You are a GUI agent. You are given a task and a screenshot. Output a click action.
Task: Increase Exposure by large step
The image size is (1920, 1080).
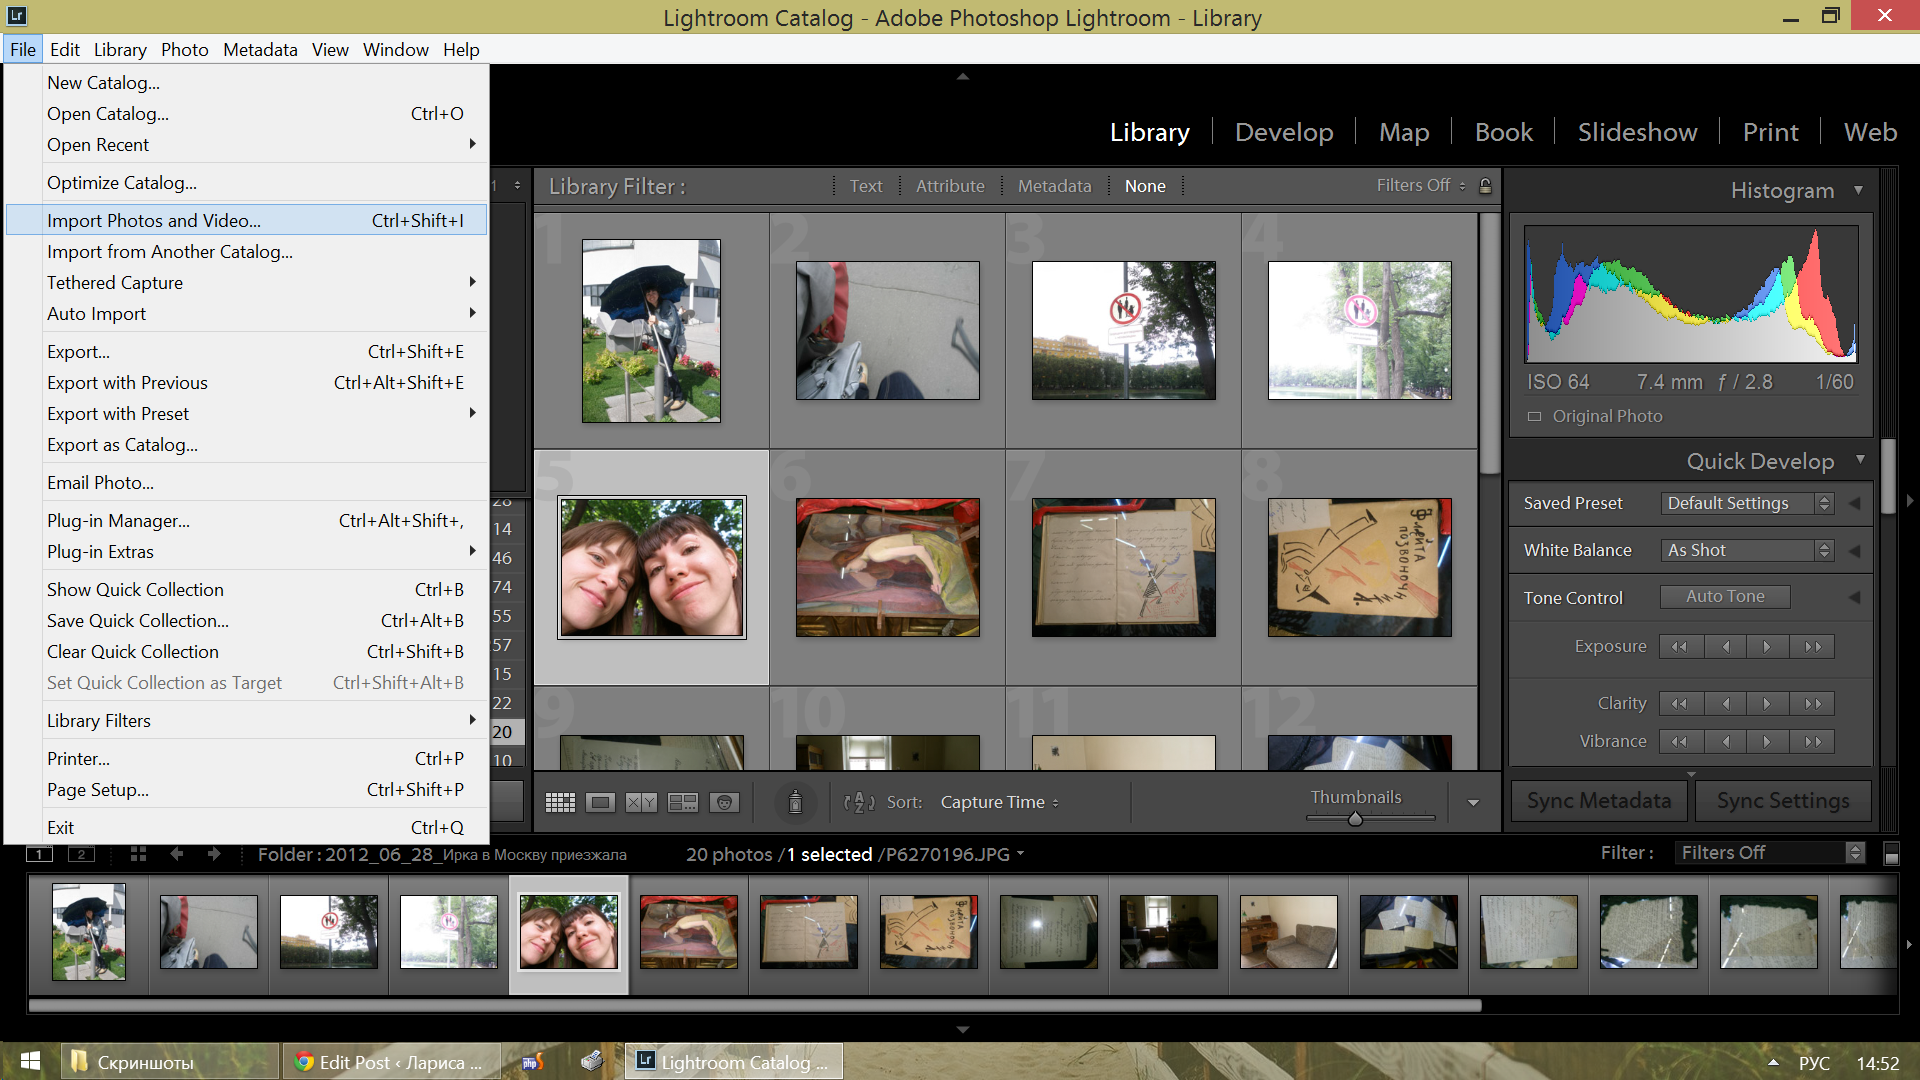pos(1813,647)
